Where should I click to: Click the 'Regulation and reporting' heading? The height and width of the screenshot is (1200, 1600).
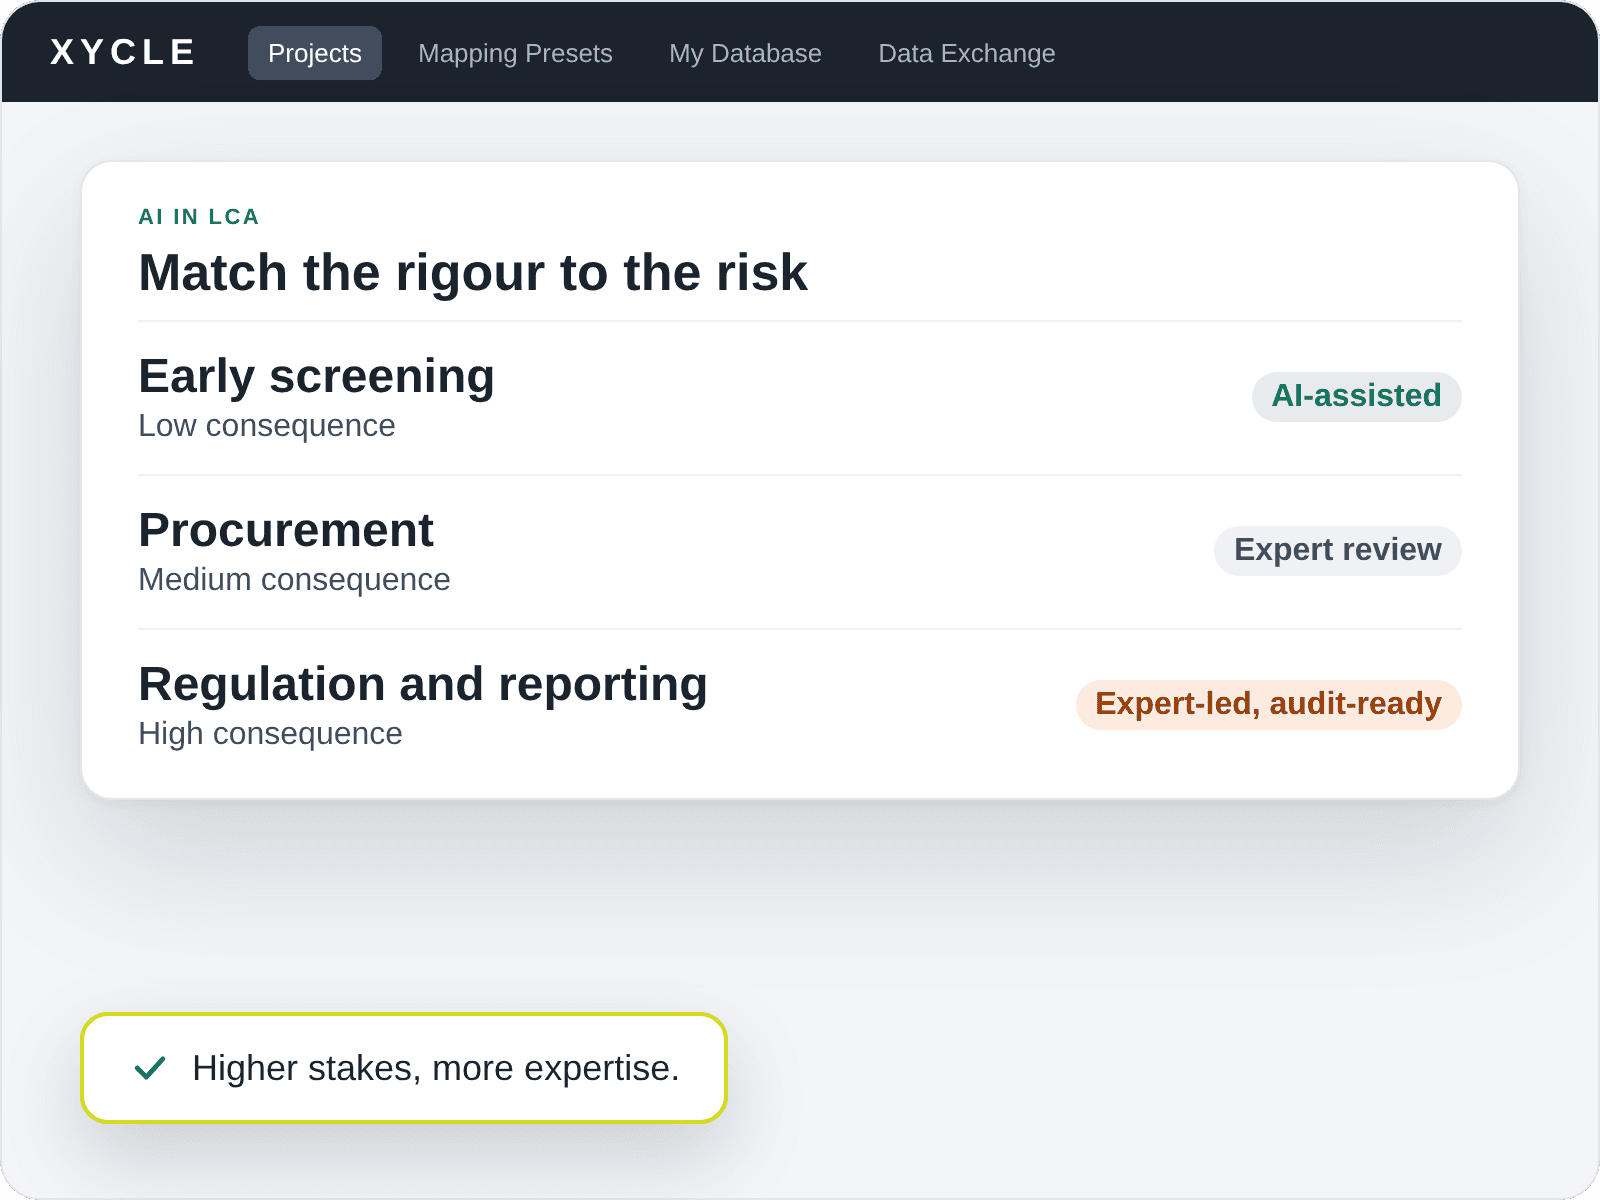click(x=423, y=684)
